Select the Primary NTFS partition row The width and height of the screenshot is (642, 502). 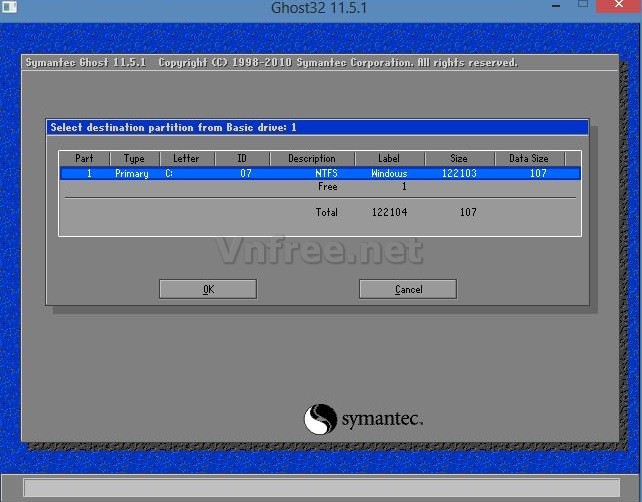click(319, 173)
